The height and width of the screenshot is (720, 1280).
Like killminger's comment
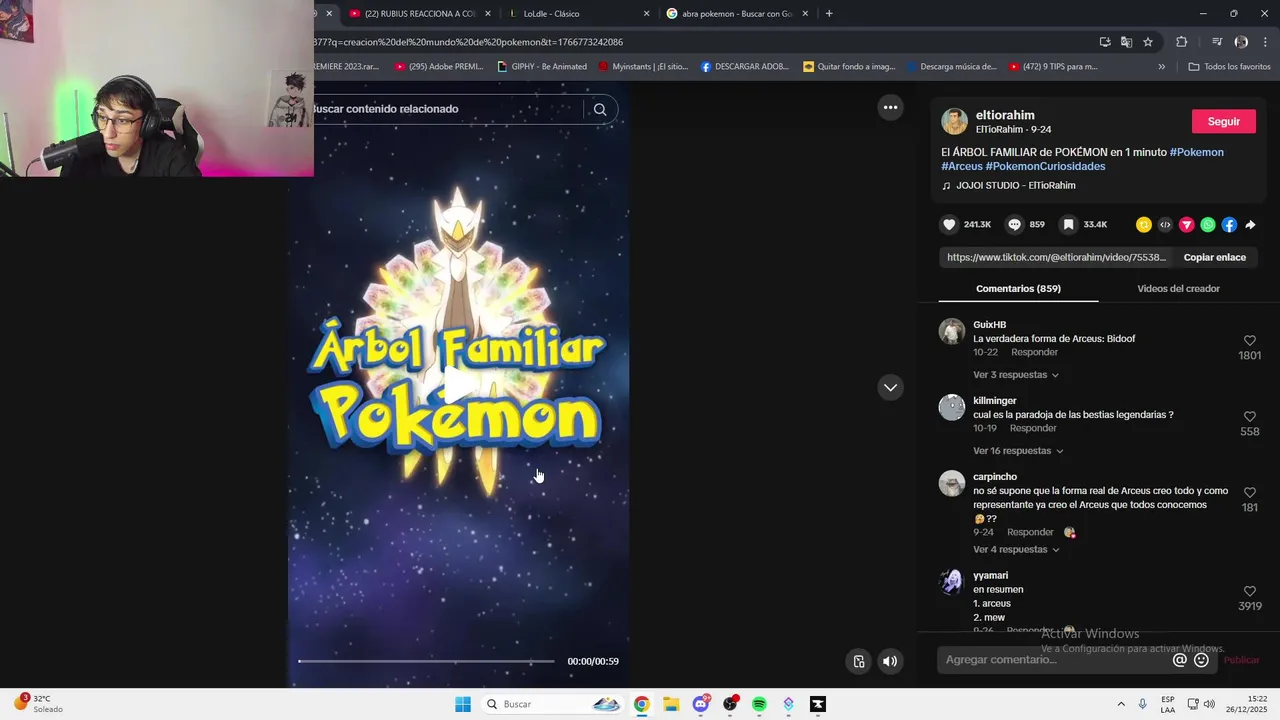click(x=1249, y=417)
